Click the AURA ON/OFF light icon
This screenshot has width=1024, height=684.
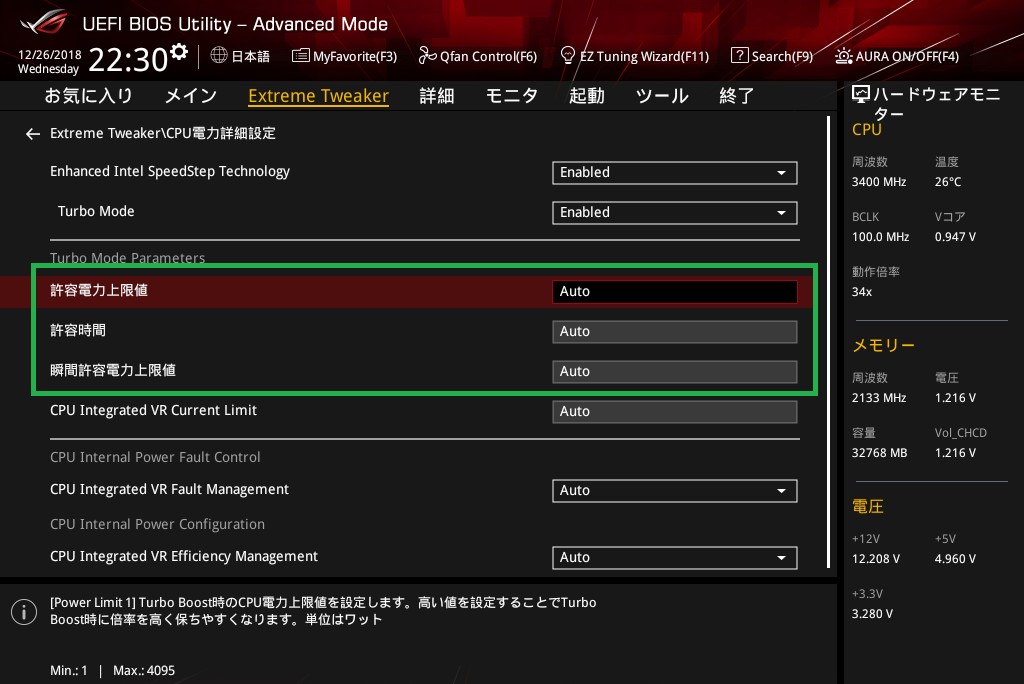click(844, 56)
